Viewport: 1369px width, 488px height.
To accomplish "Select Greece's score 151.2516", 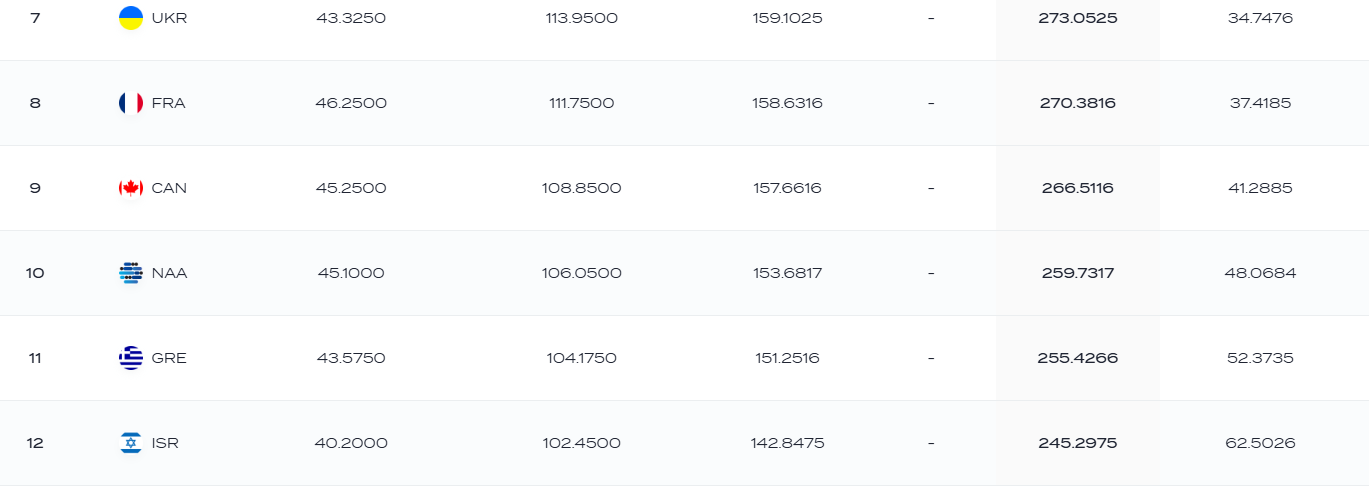I will tap(788, 358).
